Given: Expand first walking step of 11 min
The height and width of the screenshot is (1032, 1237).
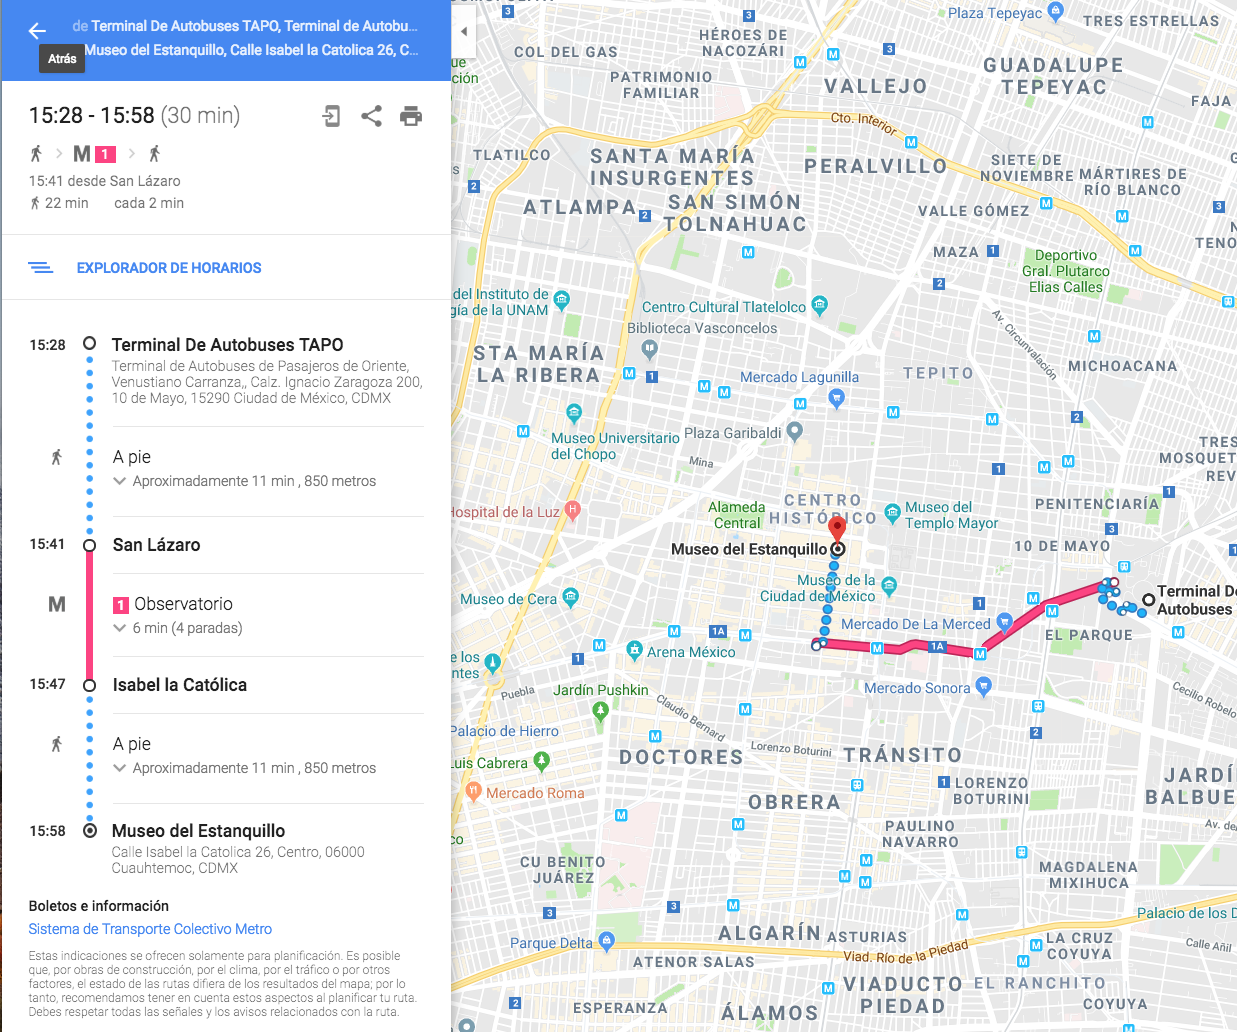Looking at the screenshot, I should point(245,481).
